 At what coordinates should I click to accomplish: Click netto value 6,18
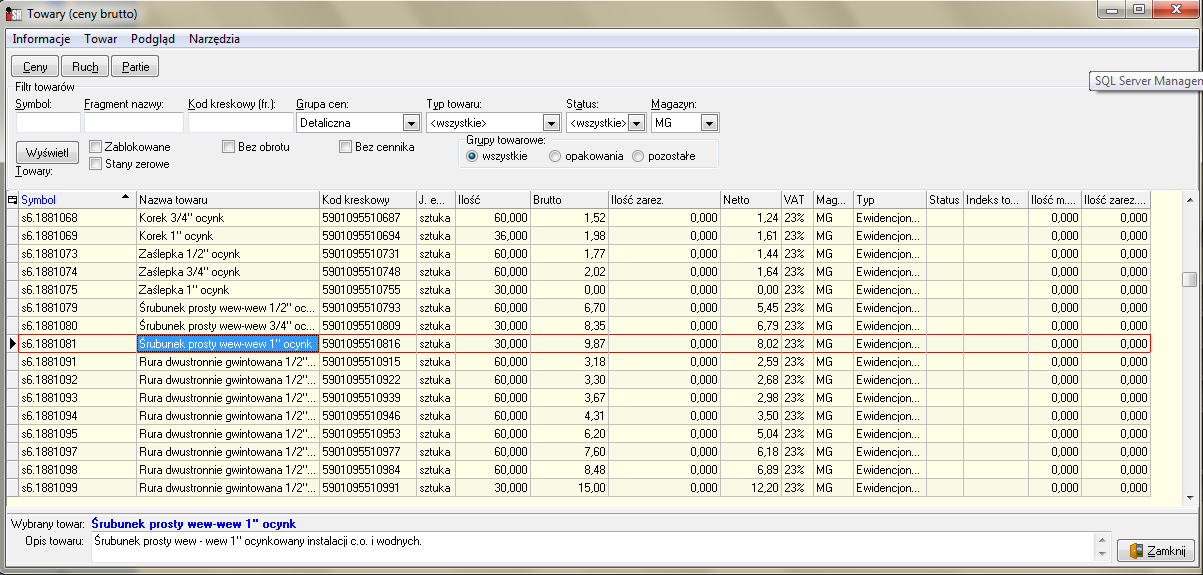tap(750, 451)
